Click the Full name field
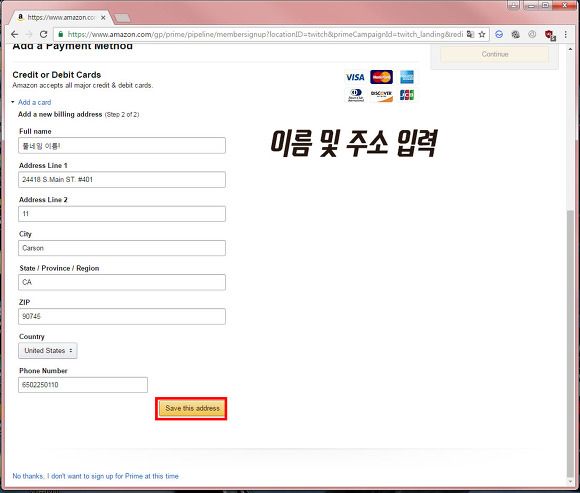The height and width of the screenshot is (493, 580). pyautogui.click(x=122, y=146)
